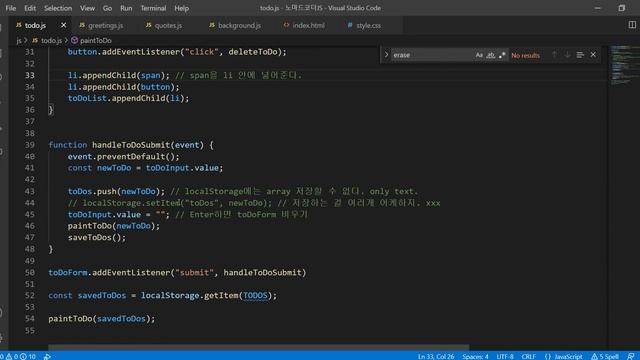Click the restore window button
Screen dimensions: 640x360
coord(621,8)
